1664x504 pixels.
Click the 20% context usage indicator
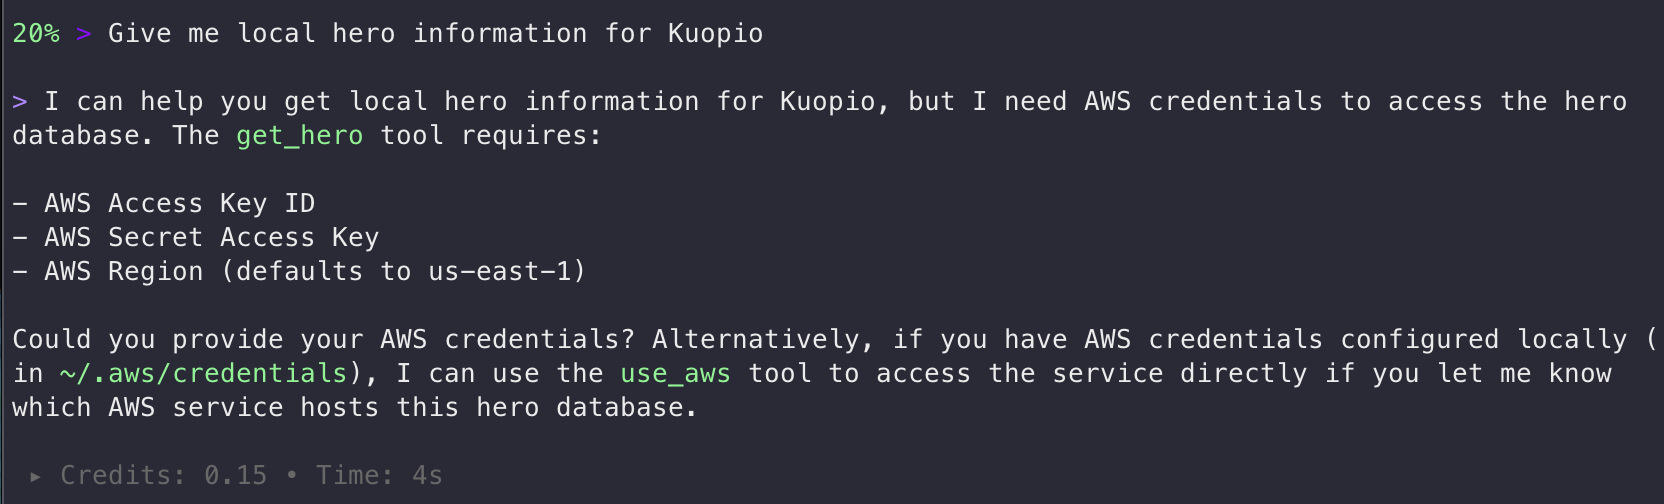pyautogui.click(x=36, y=34)
